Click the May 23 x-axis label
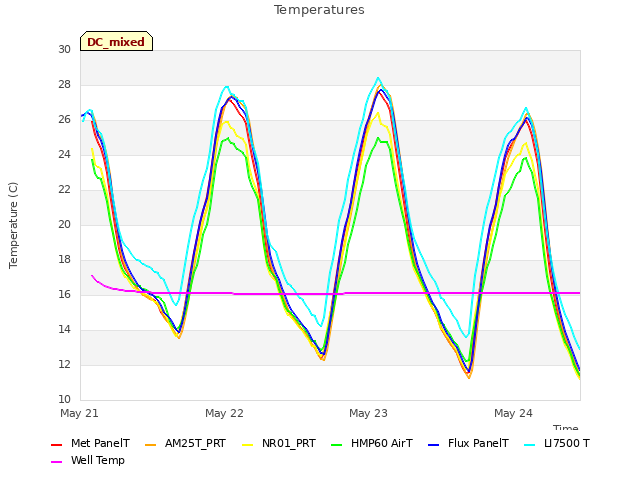The width and height of the screenshot is (640, 480). (368, 413)
